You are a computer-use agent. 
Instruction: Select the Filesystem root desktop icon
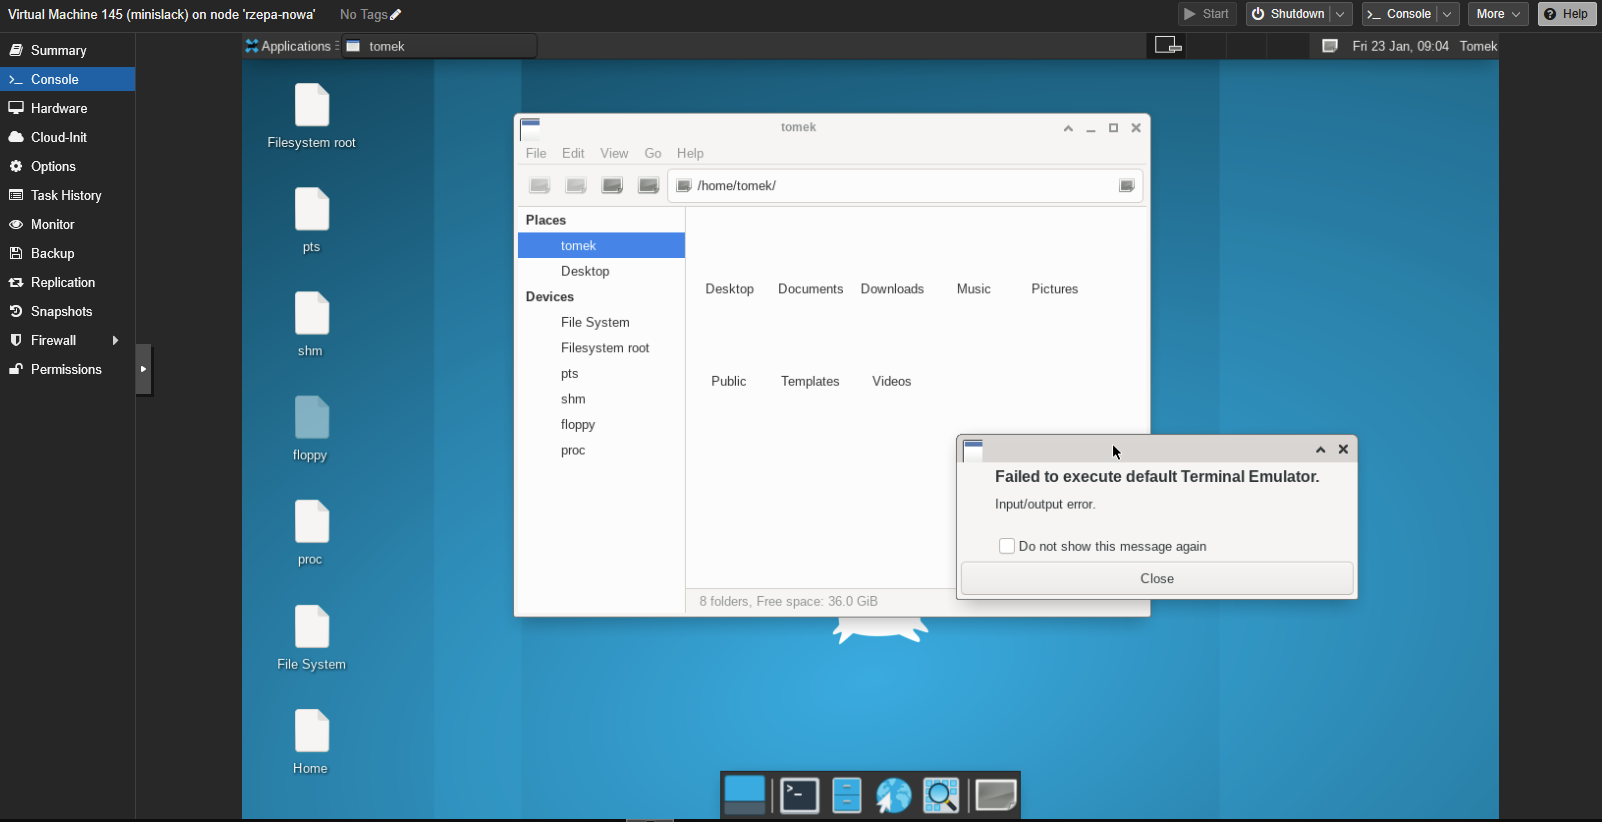point(311,116)
